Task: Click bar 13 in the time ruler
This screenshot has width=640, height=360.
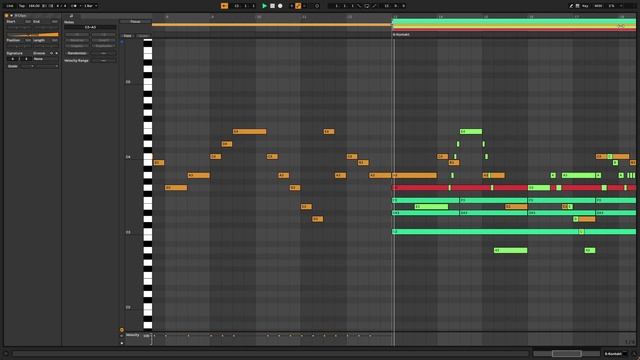Action: tap(395, 17)
